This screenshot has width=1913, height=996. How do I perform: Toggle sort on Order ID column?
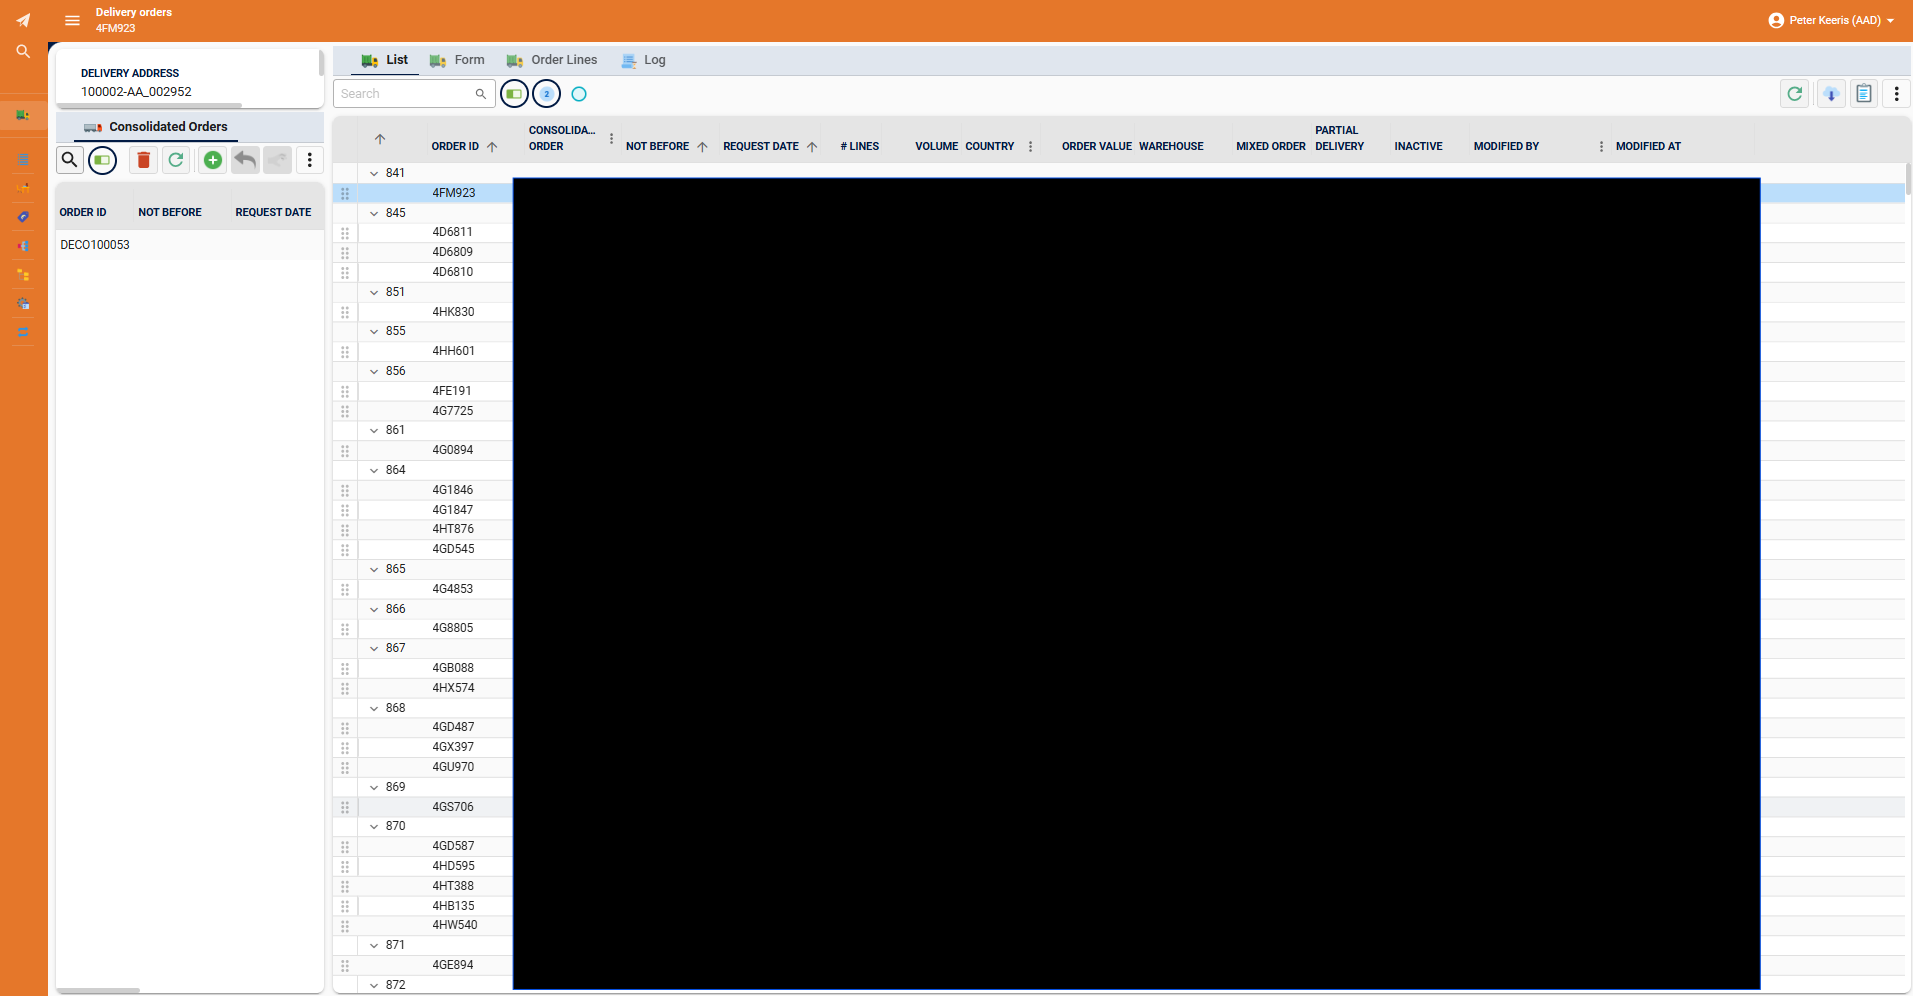point(492,146)
